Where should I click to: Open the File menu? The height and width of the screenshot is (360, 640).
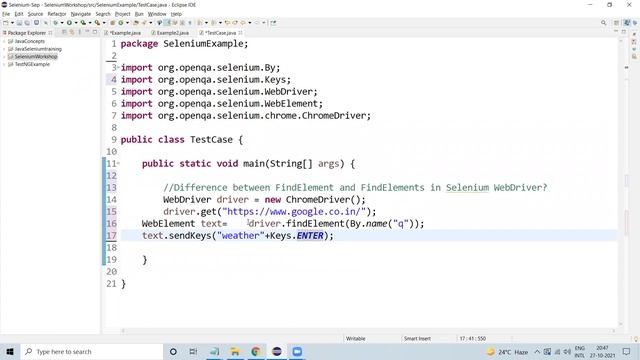click(x=6, y=14)
